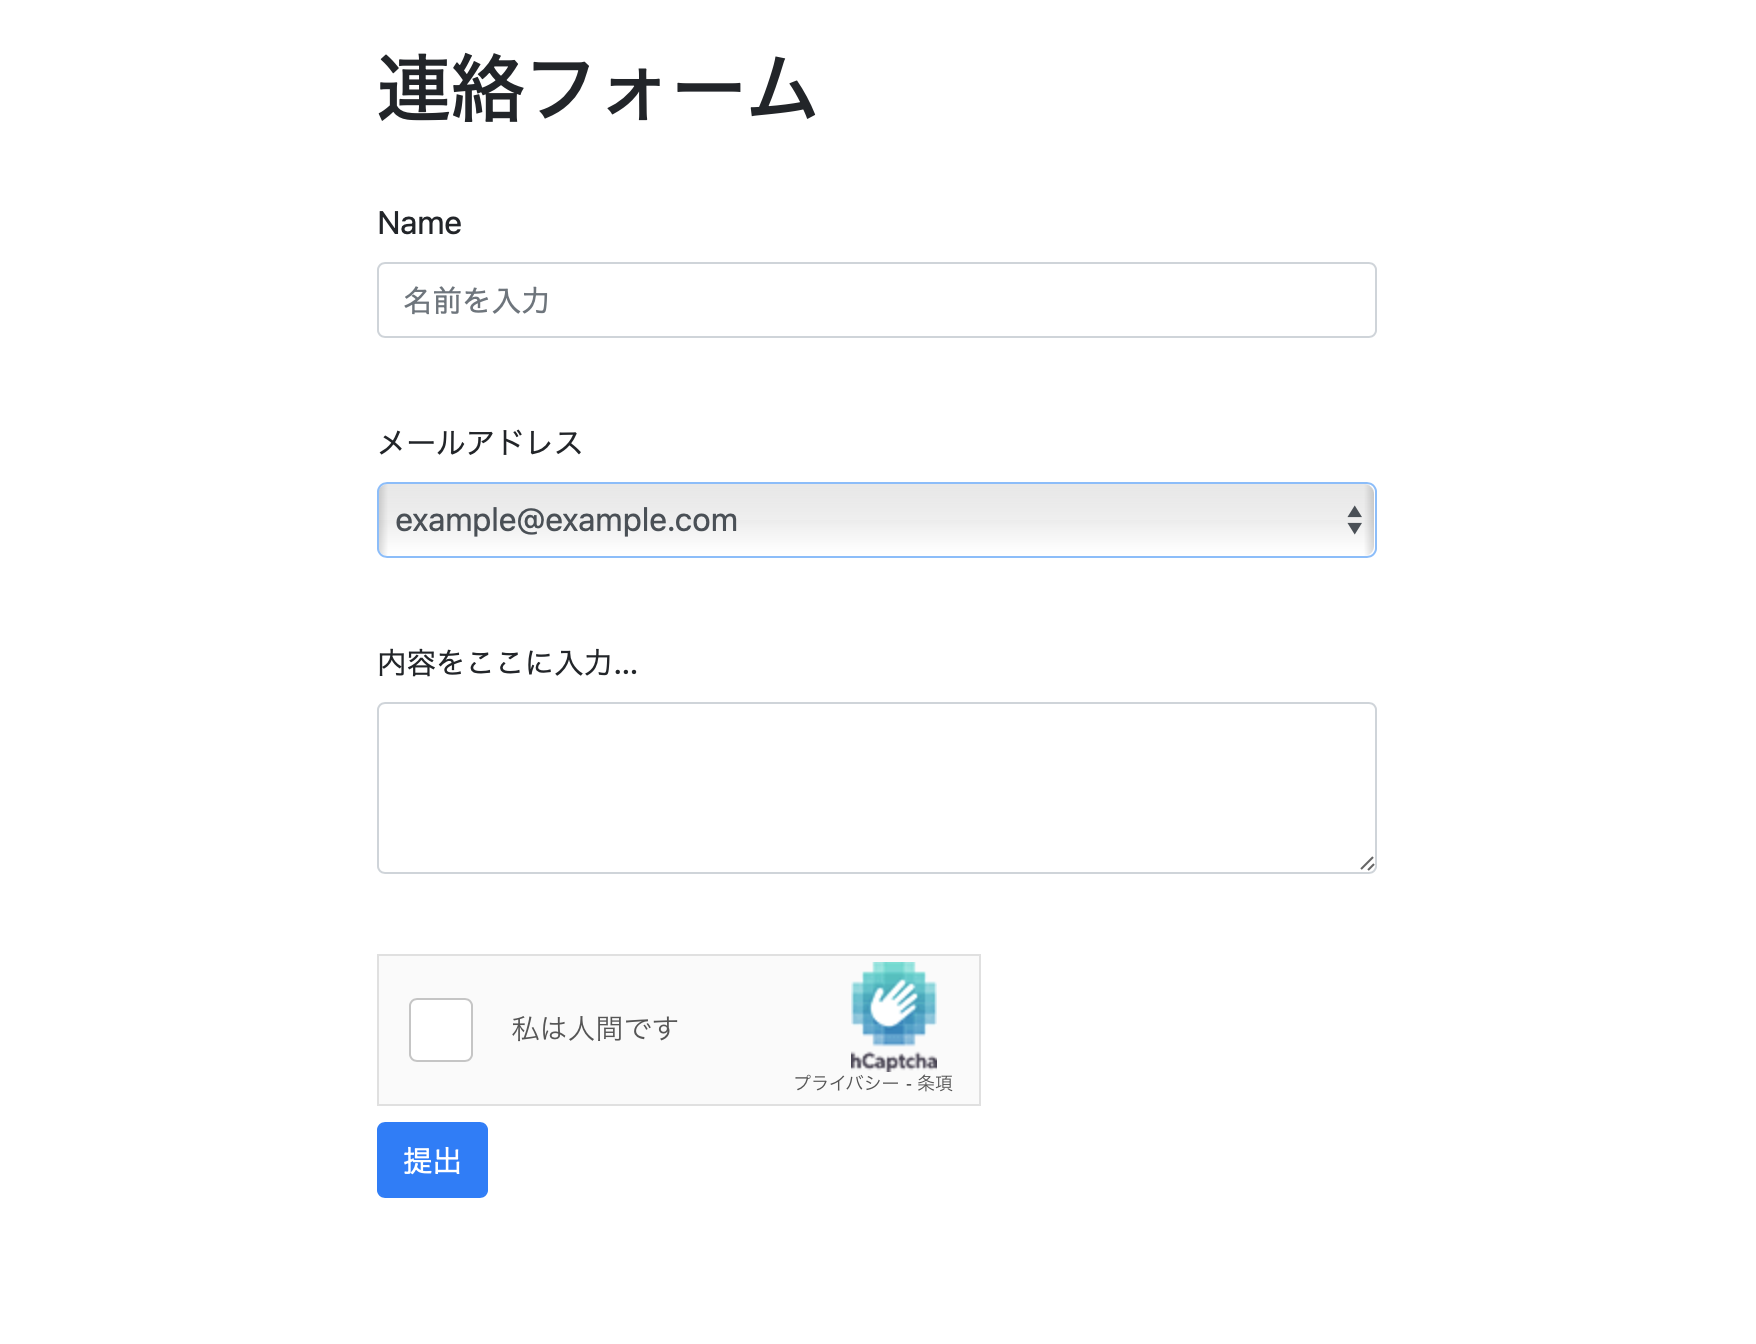Click the Name field label
The height and width of the screenshot is (1344, 1756).
pyautogui.click(x=419, y=223)
